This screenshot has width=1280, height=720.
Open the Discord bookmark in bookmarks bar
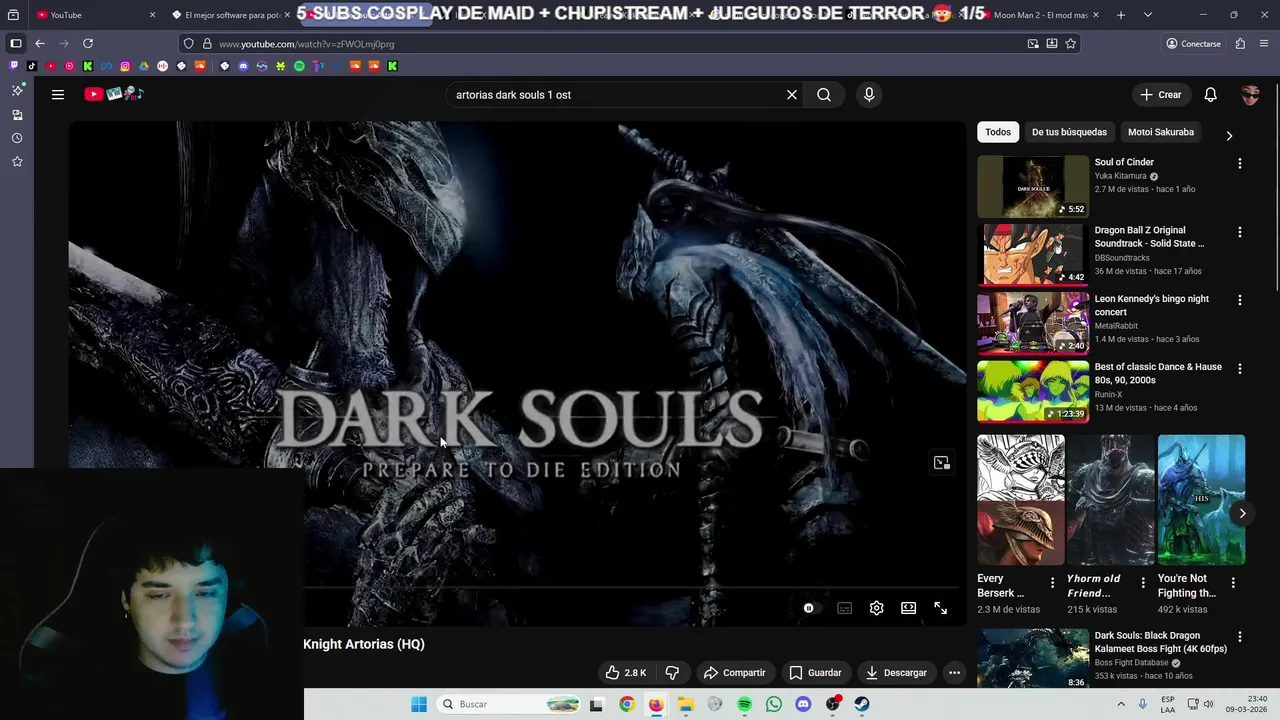(243, 66)
